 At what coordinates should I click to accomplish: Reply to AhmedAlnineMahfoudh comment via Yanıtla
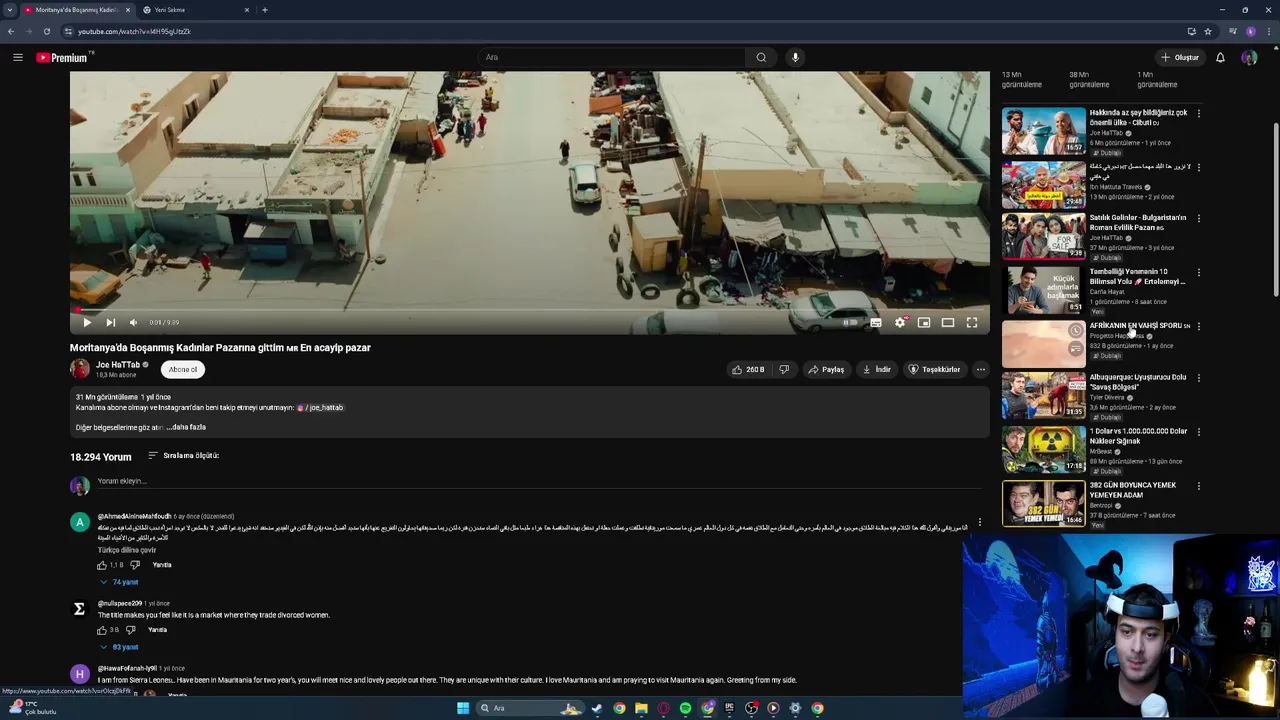(162, 565)
